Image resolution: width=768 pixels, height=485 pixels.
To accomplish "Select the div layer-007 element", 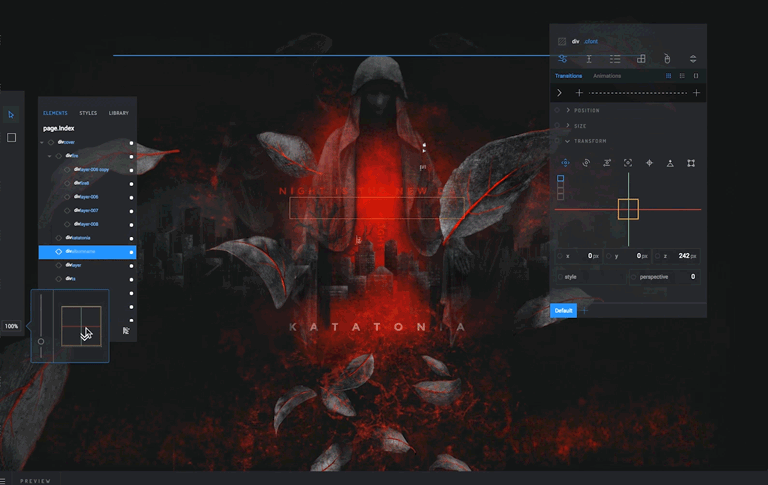I will [x=87, y=211].
